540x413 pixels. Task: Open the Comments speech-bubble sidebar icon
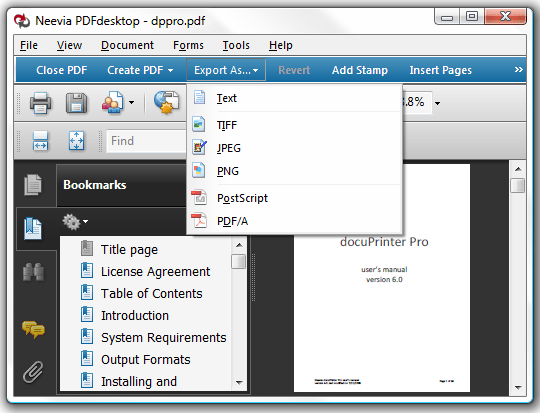click(33, 329)
